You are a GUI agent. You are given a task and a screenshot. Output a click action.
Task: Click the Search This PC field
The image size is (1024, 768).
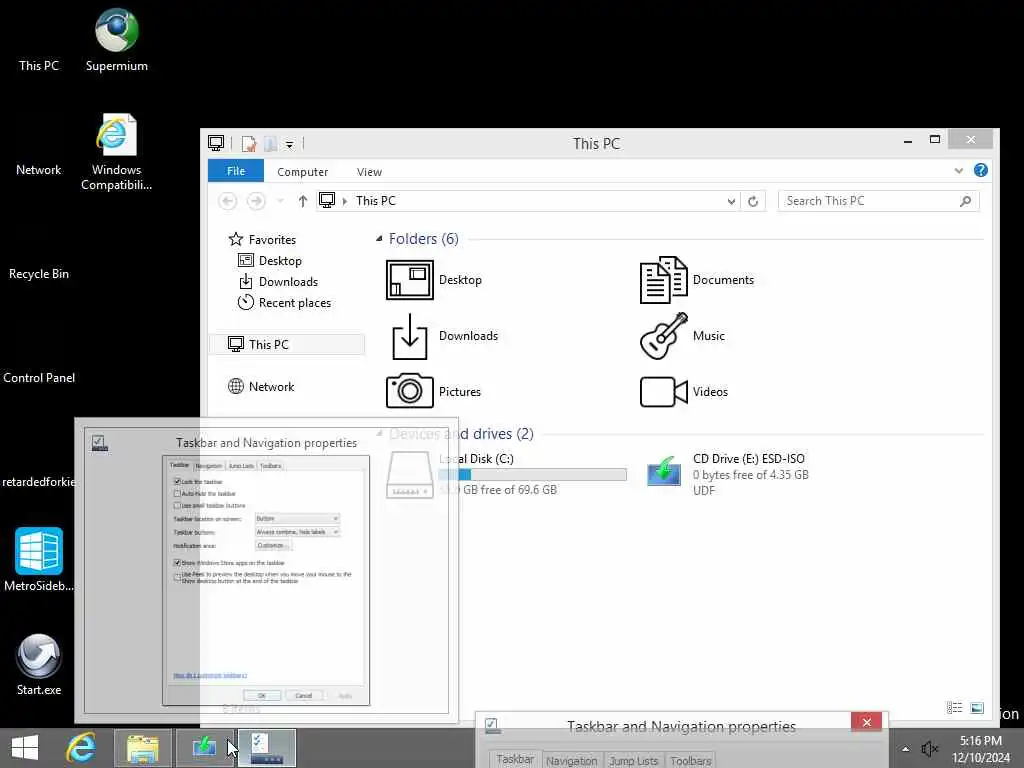click(x=878, y=201)
